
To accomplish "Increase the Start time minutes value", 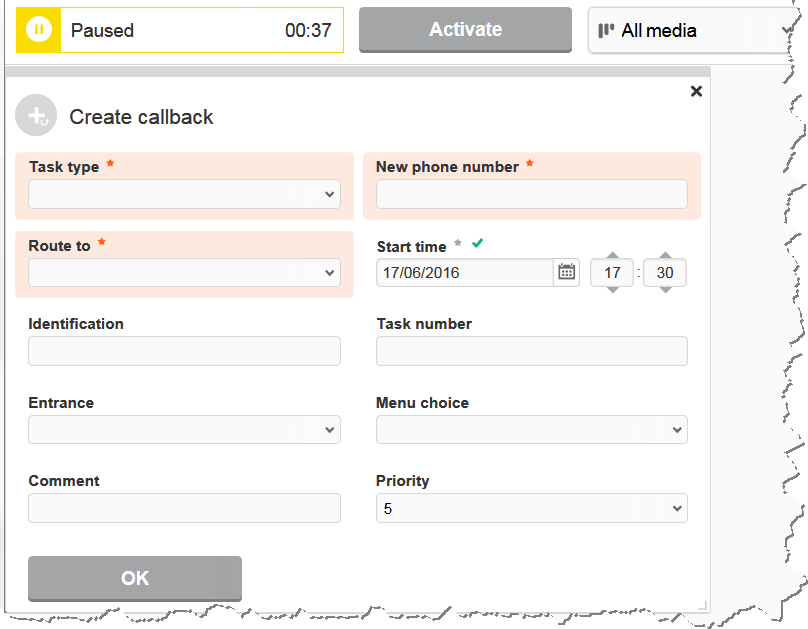I will [665, 255].
